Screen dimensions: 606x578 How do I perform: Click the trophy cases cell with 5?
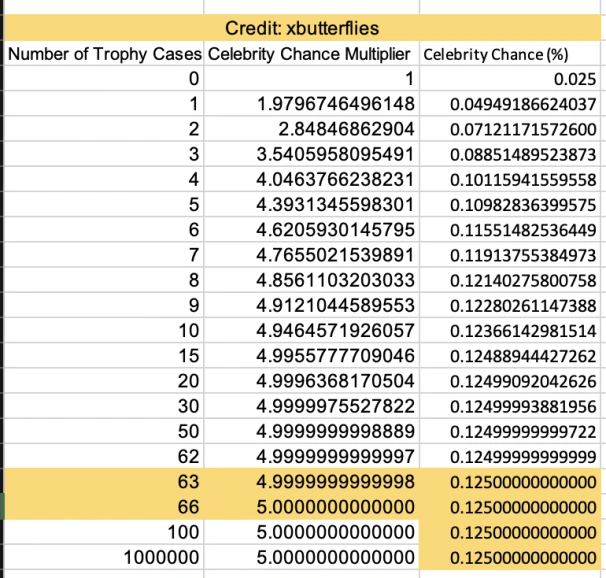click(x=104, y=204)
